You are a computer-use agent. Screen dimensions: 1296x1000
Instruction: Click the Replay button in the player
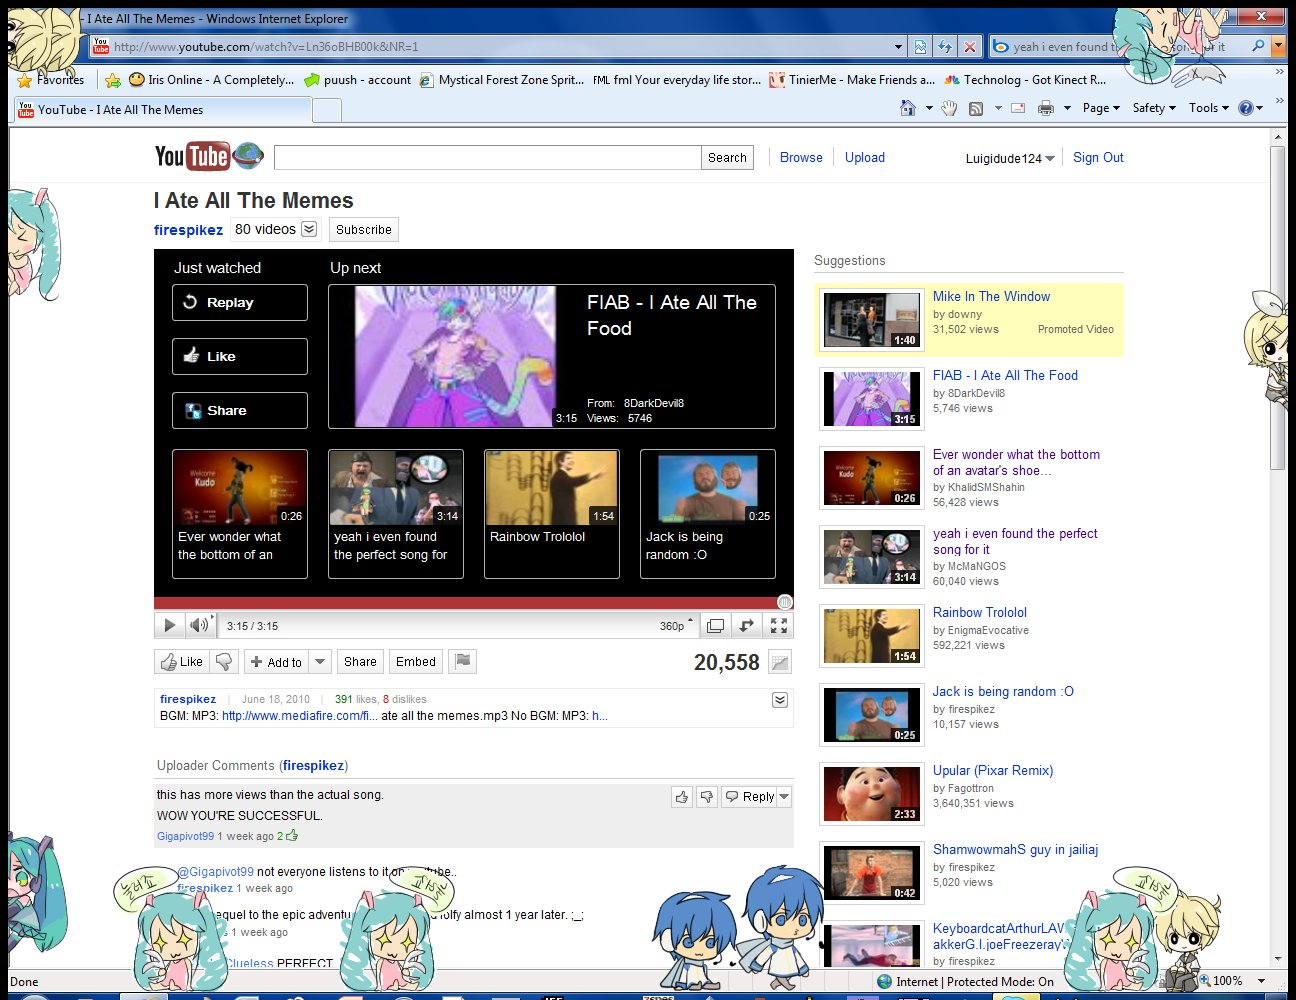pos(240,303)
